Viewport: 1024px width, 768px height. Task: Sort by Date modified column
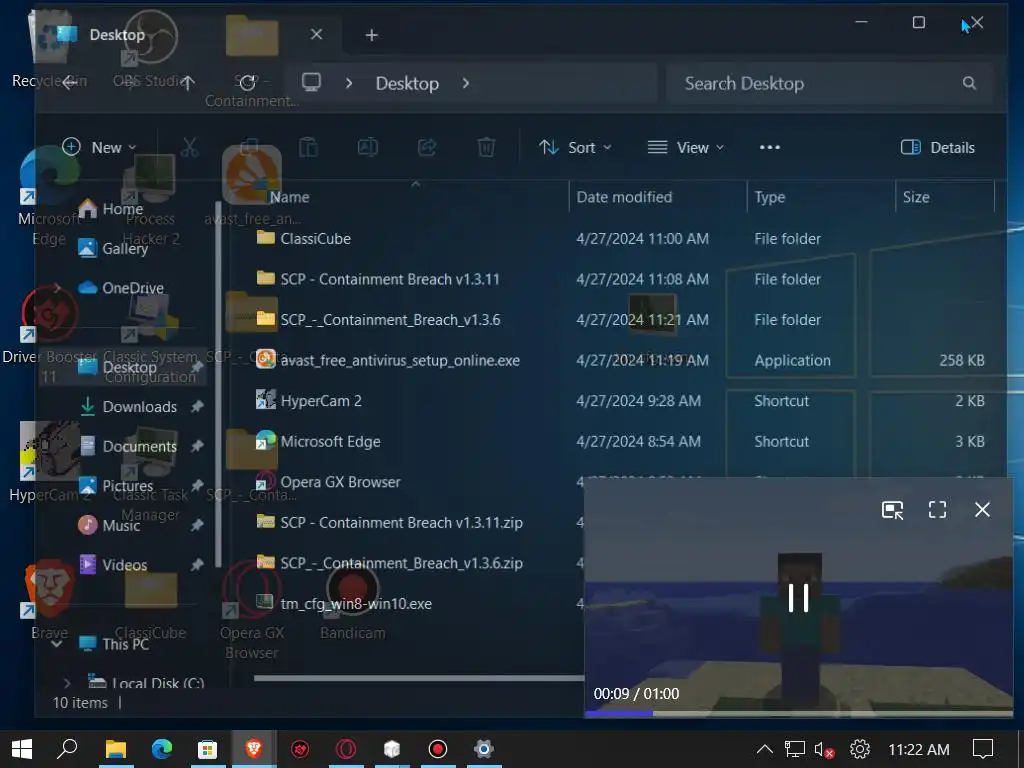tap(624, 197)
